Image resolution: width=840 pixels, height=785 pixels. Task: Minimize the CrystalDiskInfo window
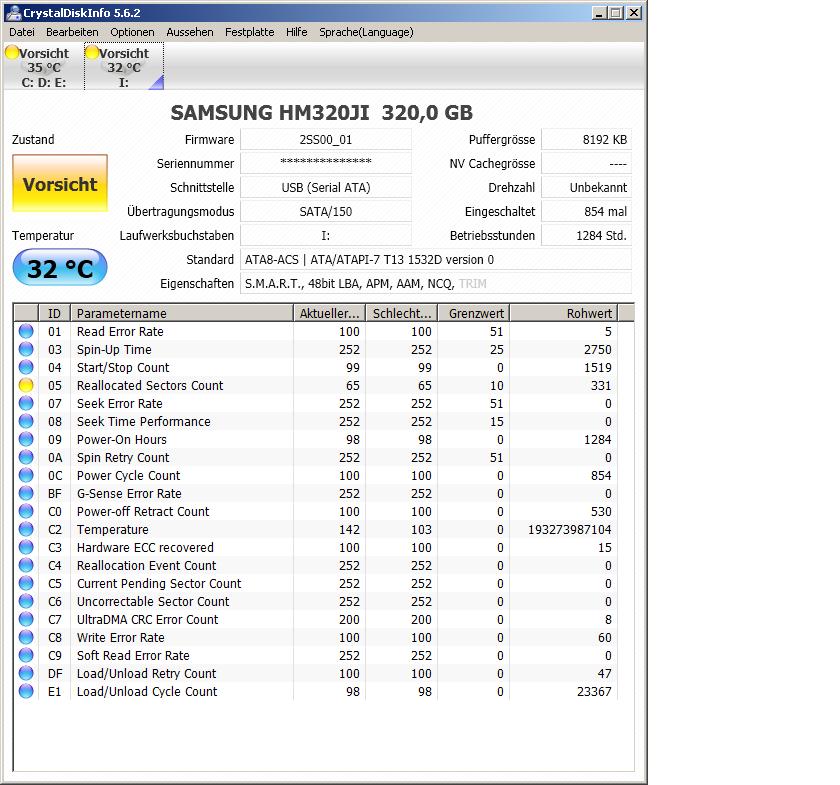point(599,13)
